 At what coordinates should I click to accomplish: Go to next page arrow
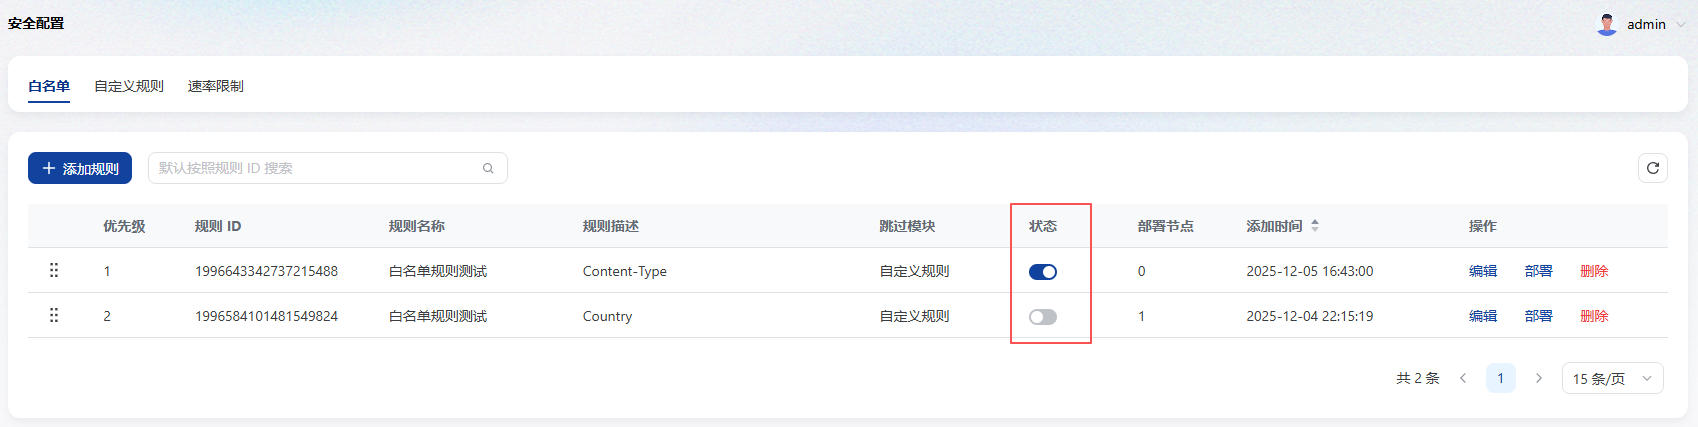point(1539,378)
